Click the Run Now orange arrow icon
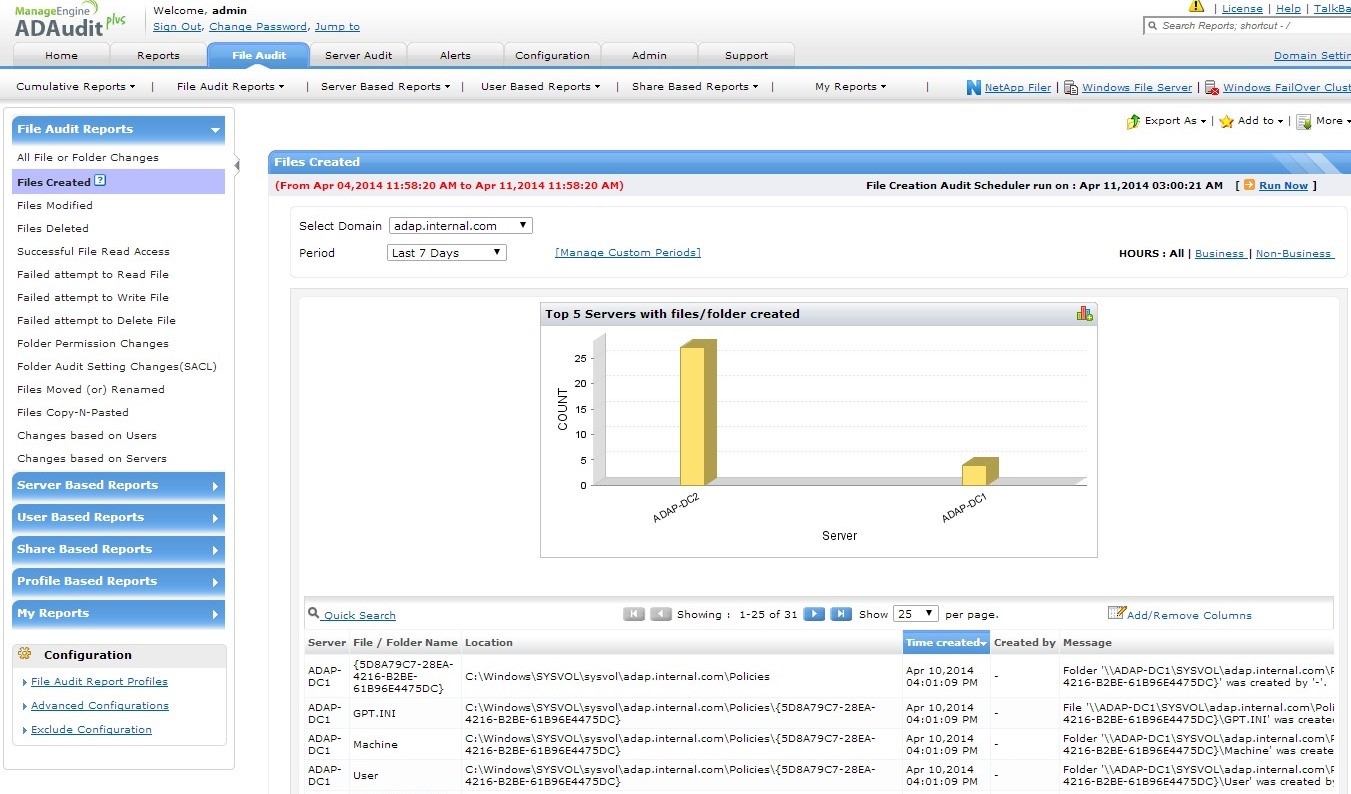 point(1249,185)
